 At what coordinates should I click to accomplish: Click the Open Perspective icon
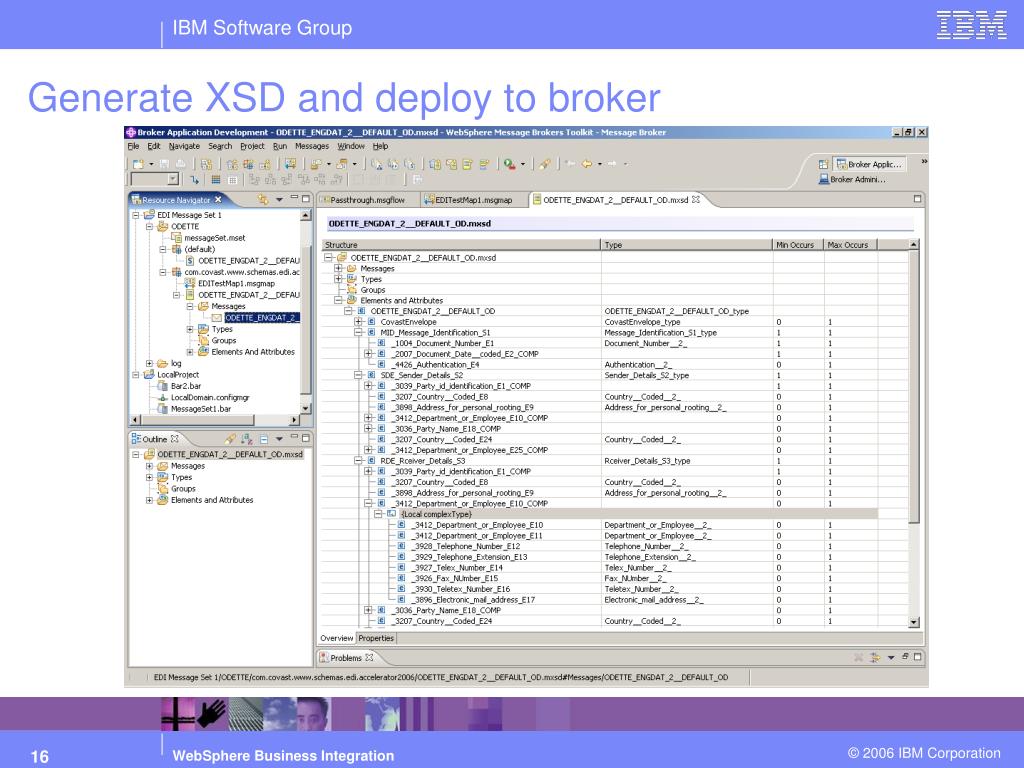(x=824, y=164)
